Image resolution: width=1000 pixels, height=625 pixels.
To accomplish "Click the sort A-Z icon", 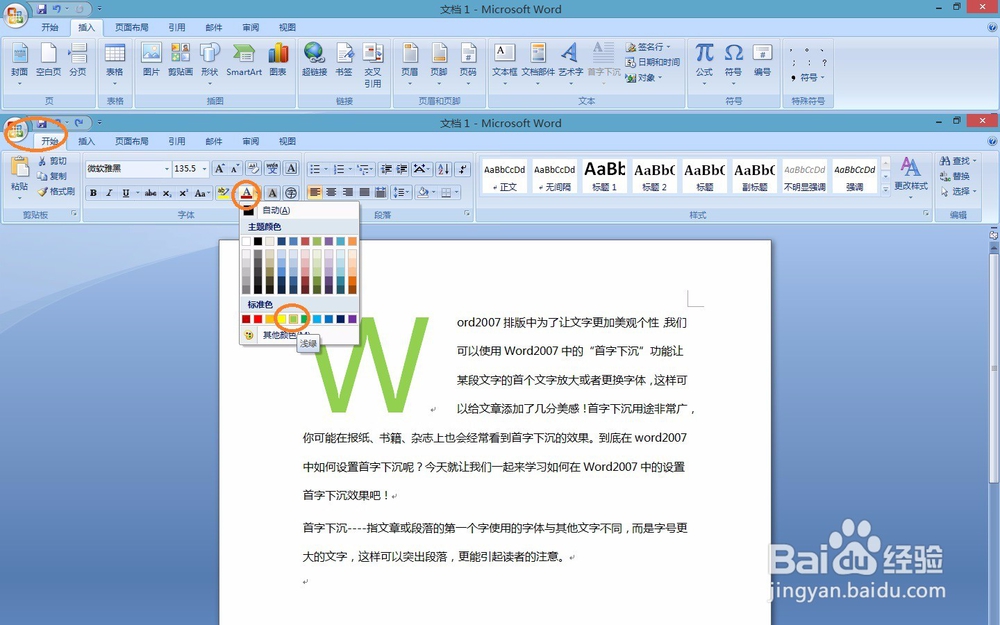I will tap(444, 168).
